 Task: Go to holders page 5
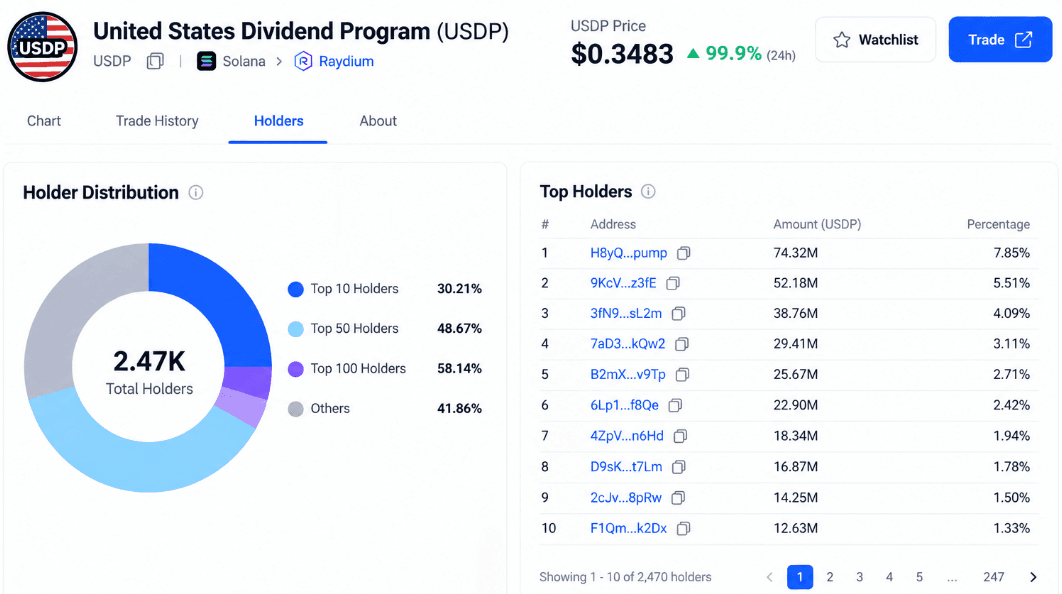919,577
